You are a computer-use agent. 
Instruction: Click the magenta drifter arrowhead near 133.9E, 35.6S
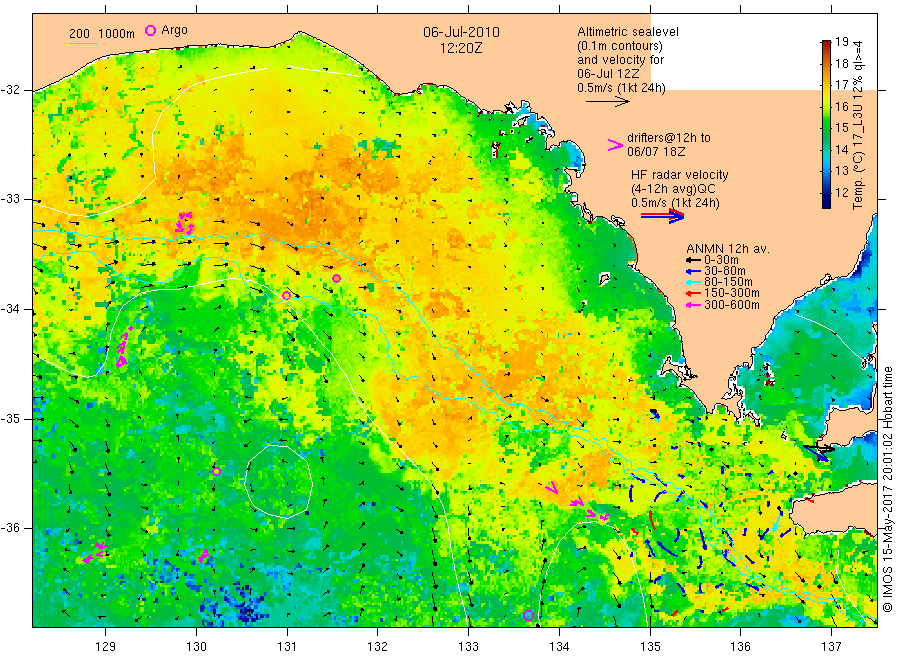tap(552, 487)
